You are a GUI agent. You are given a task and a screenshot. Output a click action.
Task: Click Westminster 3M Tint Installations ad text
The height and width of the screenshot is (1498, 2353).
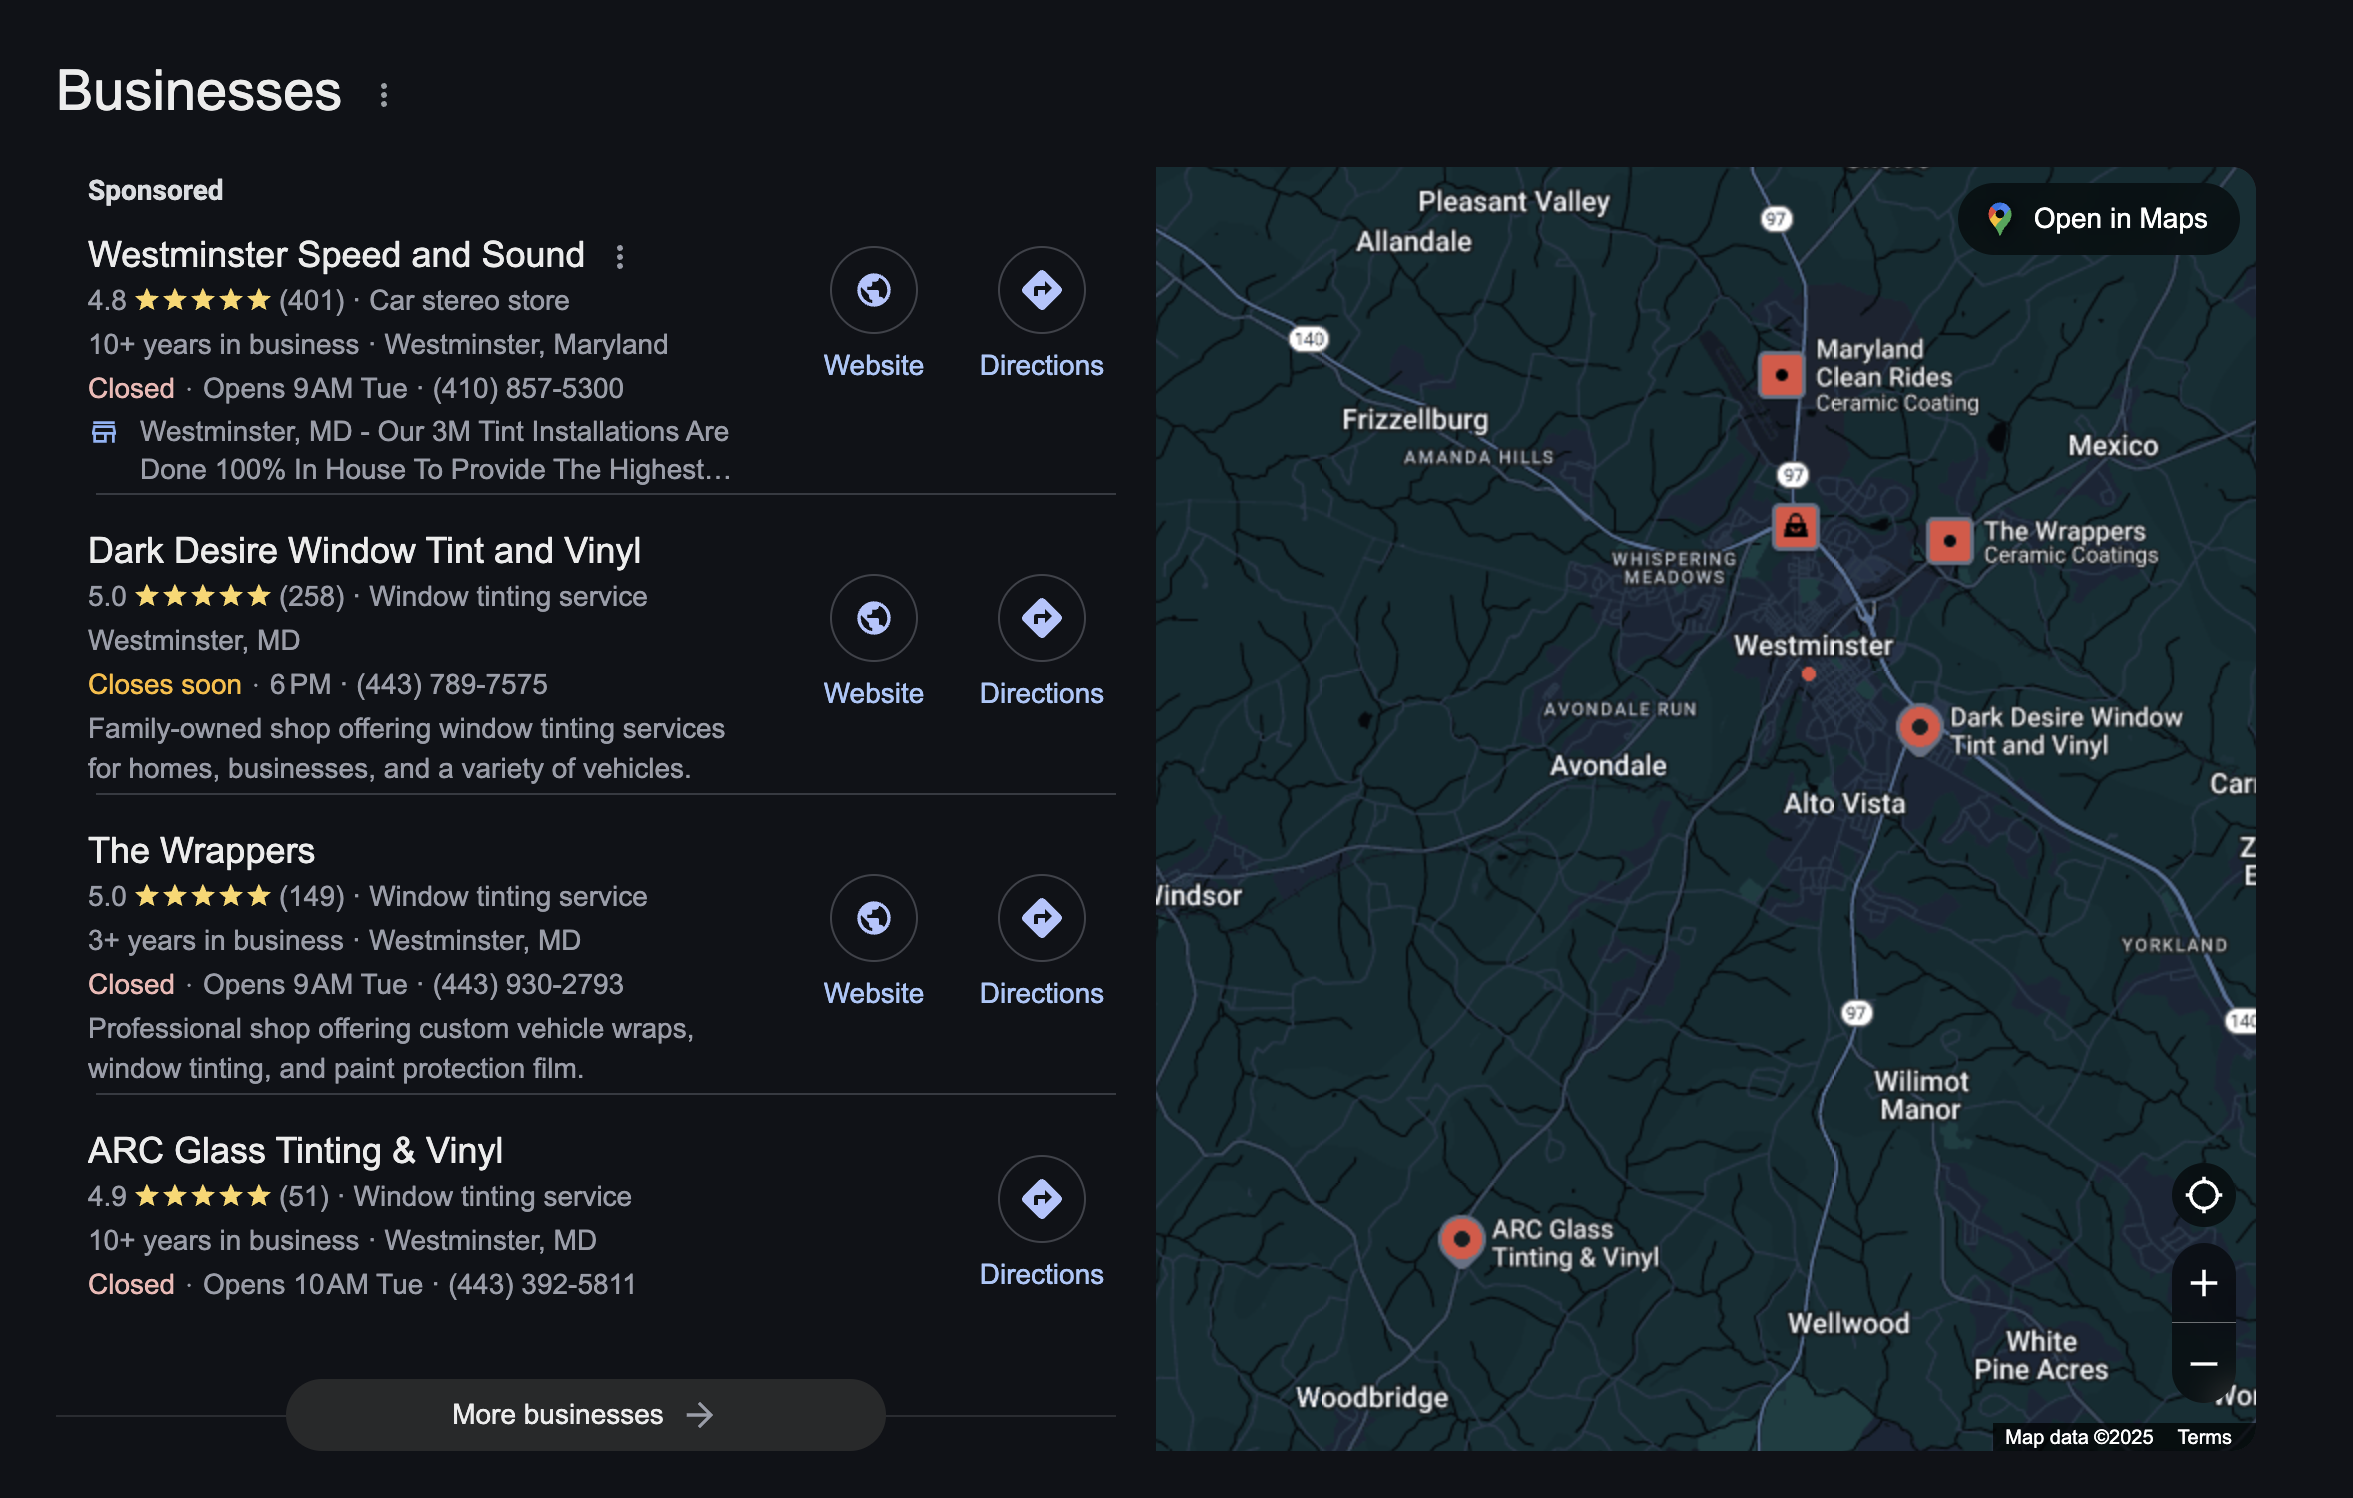coord(435,451)
